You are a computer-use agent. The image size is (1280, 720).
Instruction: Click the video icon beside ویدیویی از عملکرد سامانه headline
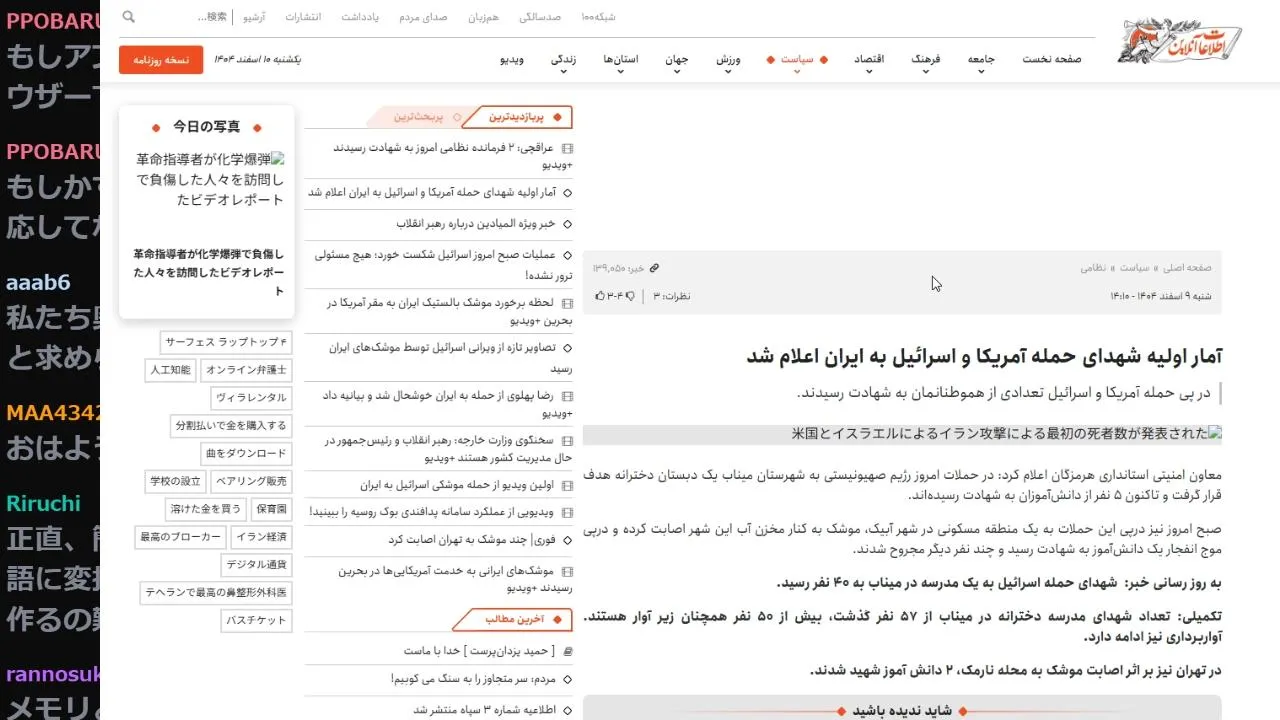(567, 513)
